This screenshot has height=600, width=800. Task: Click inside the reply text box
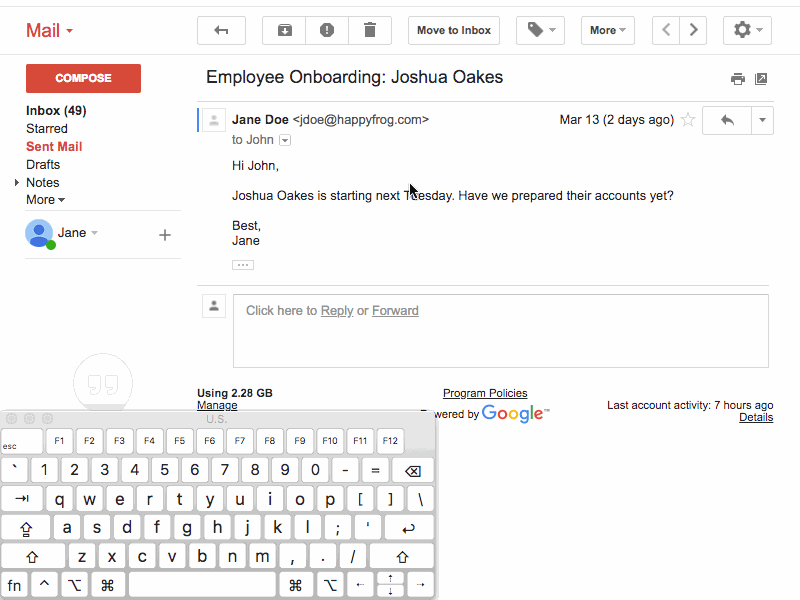click(501, 331)
